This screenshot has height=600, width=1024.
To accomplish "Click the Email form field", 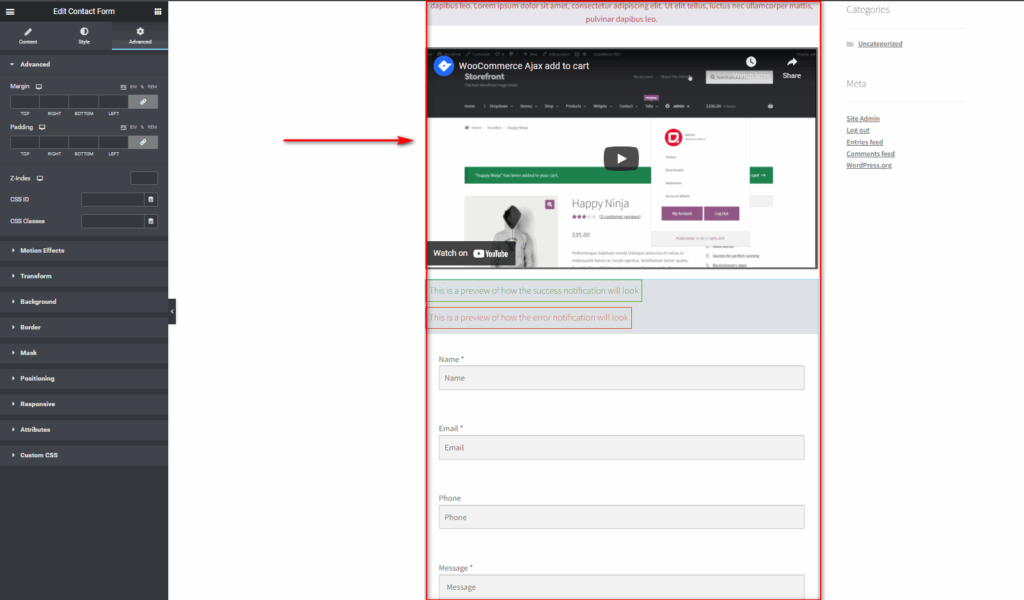I will 622,448.
